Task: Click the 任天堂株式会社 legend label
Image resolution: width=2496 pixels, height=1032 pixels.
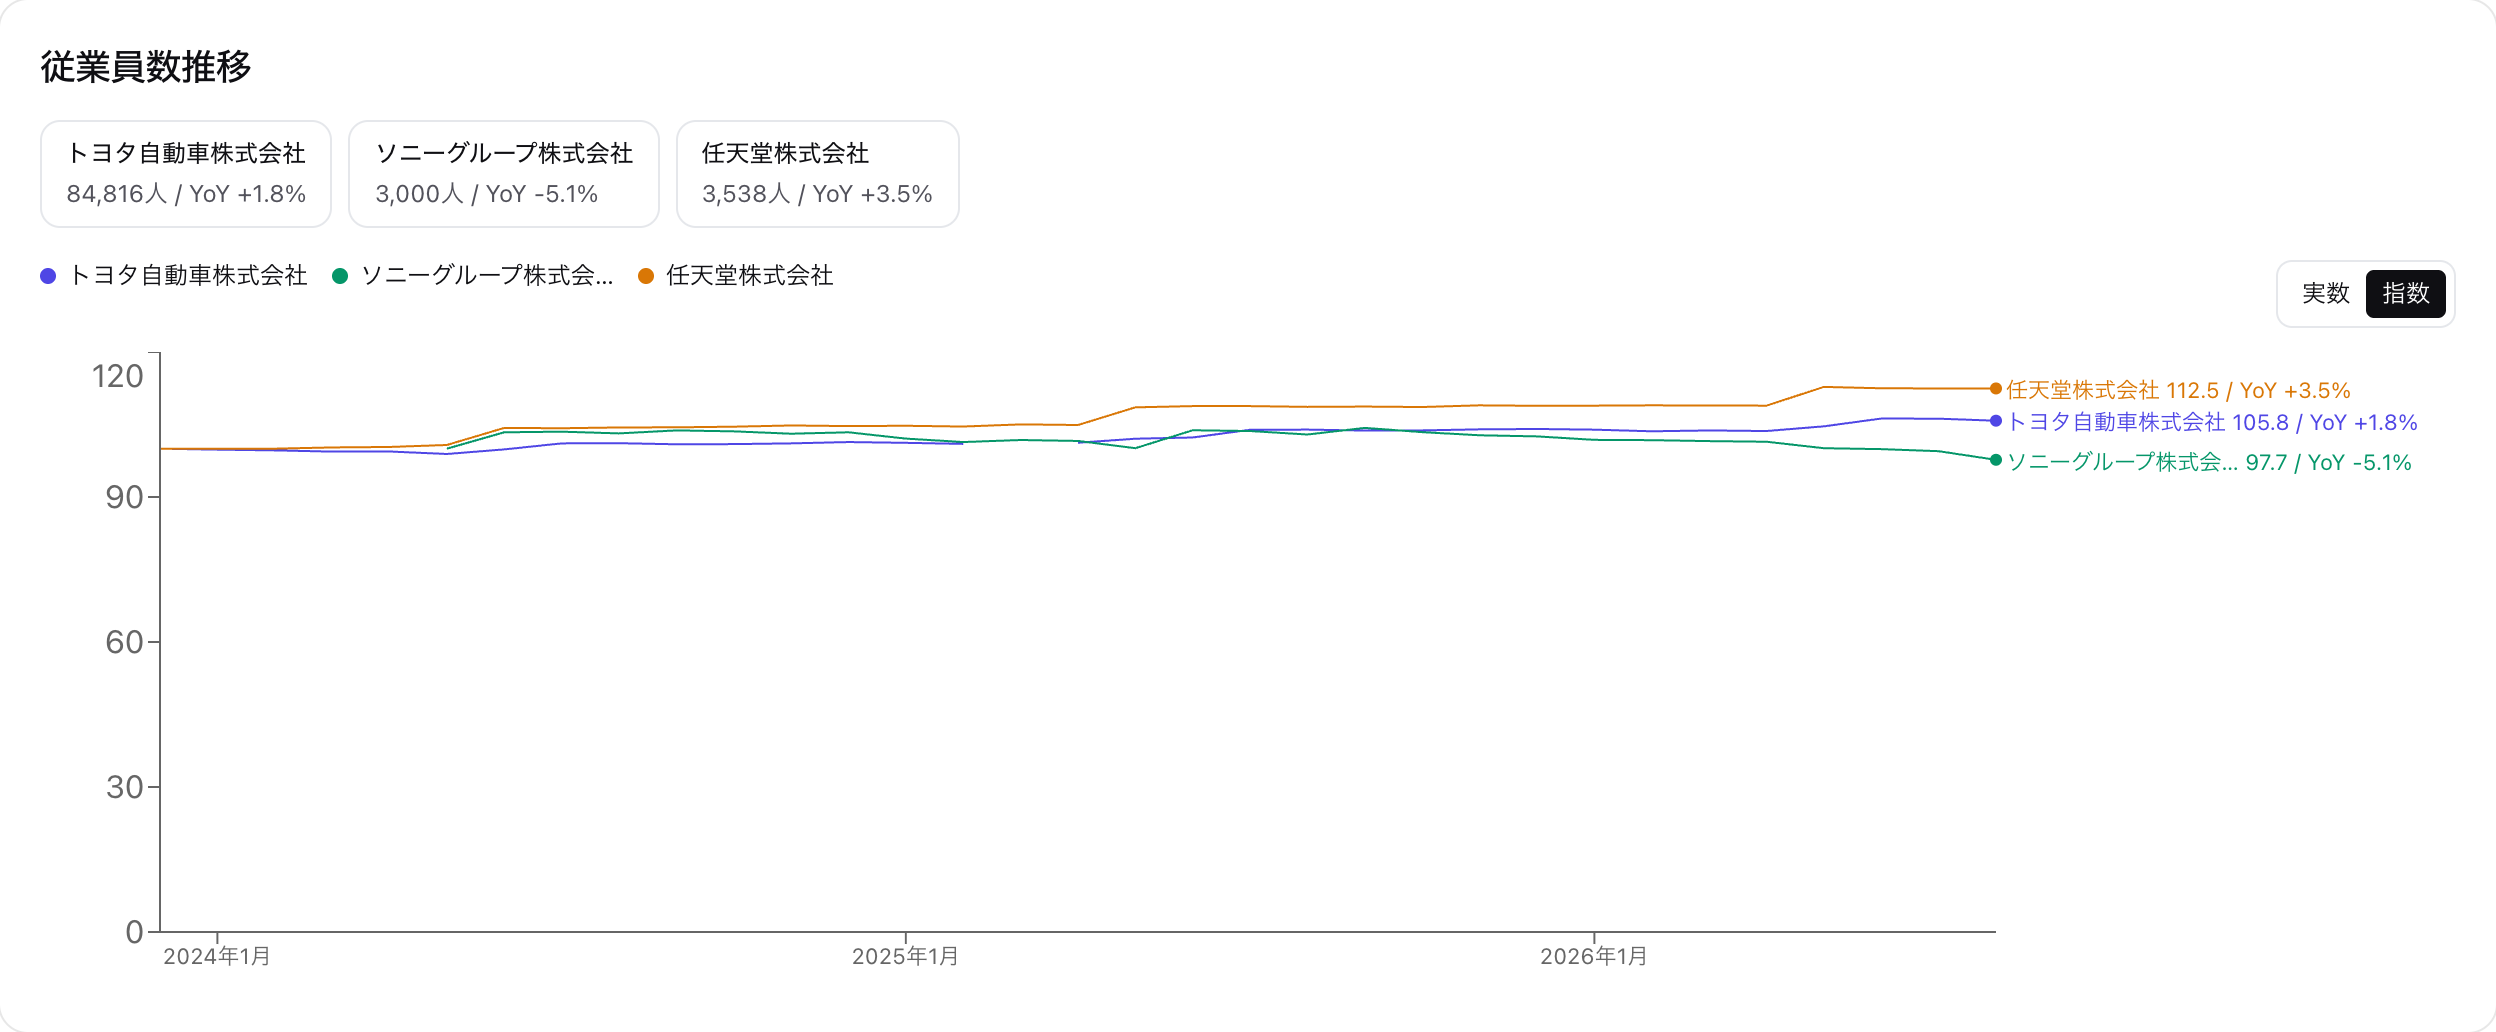Action: pyautogui.click(x=750, y=276)
